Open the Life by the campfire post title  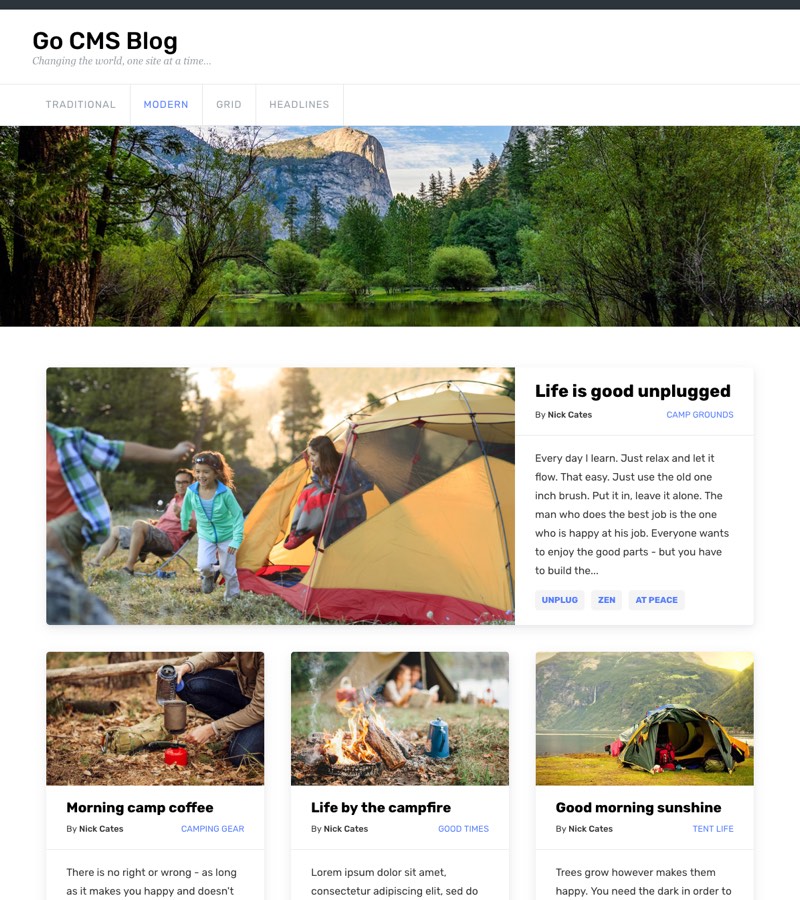(x=380, y=808)
